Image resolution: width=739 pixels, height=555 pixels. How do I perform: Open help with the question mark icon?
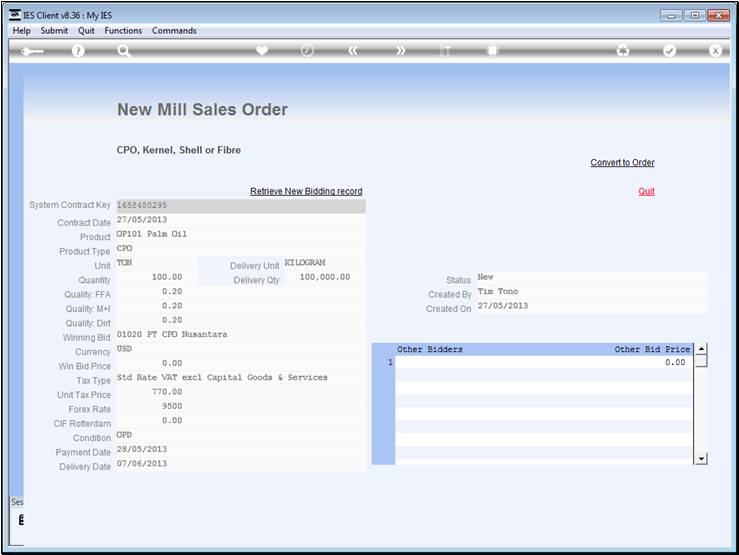(x=78, y=51)
